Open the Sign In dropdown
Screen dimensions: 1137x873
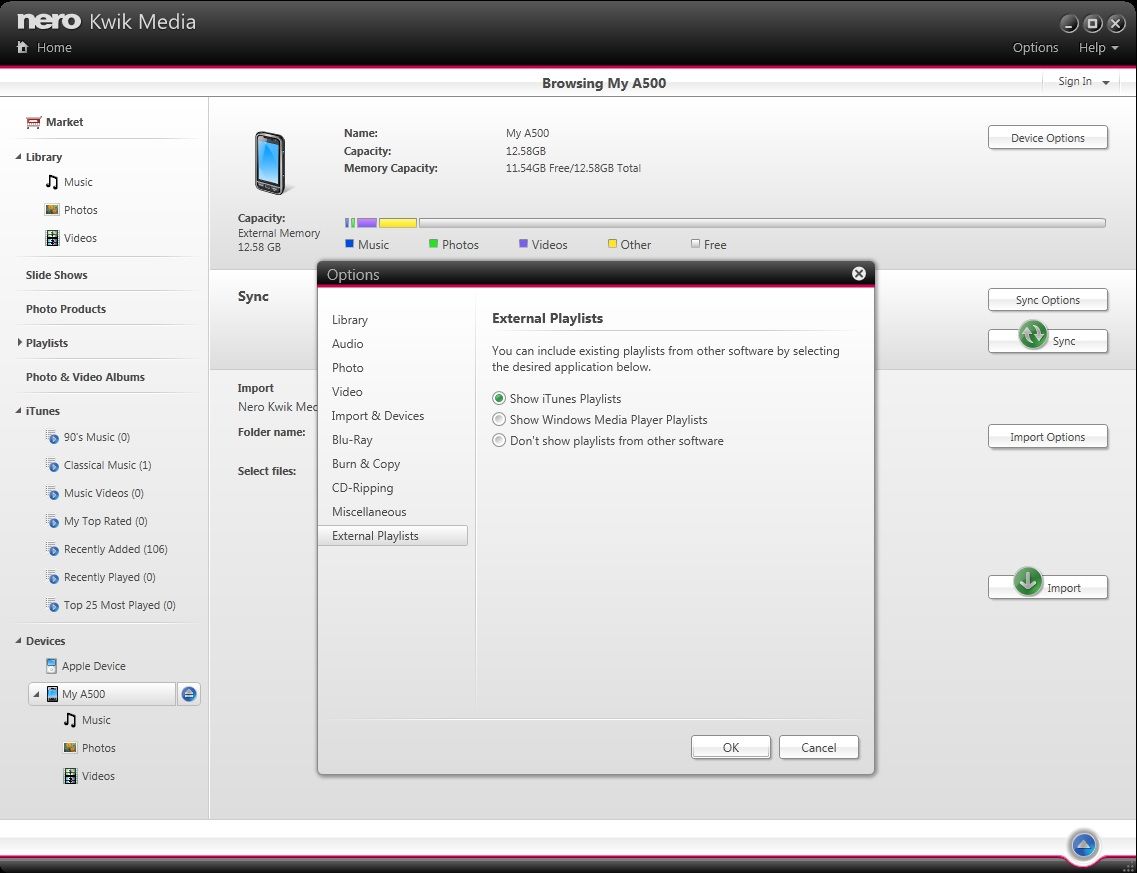pyautogui.click(x=1083, y=82)
